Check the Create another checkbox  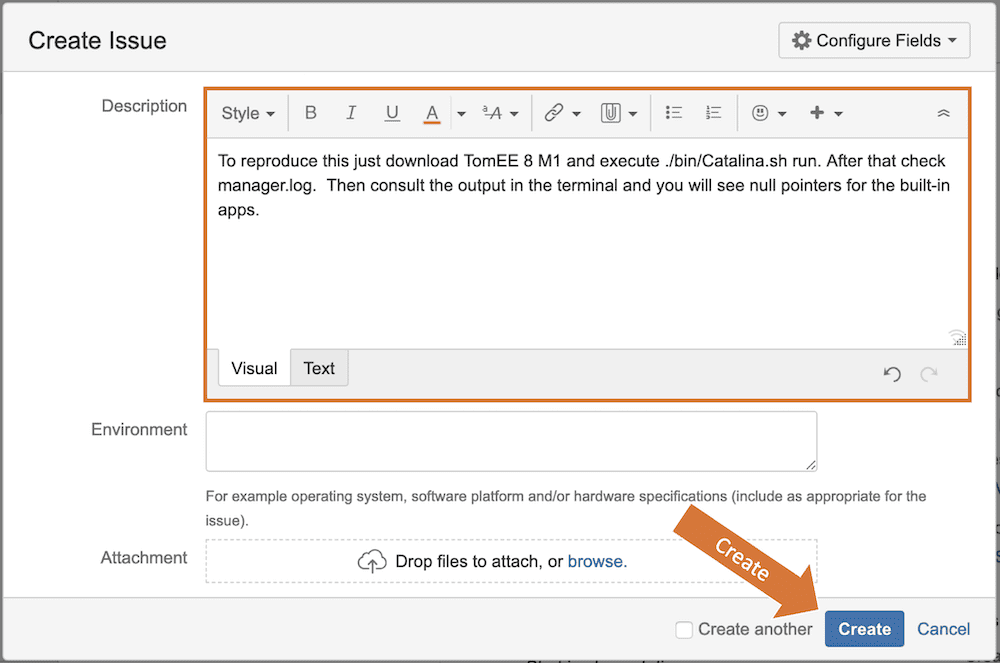[684, 629]
